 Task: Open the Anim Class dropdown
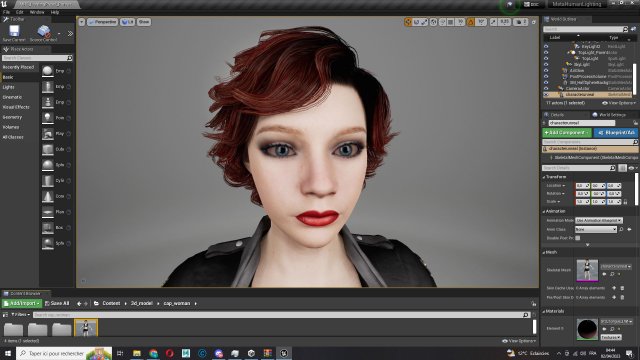pos(596,229)
